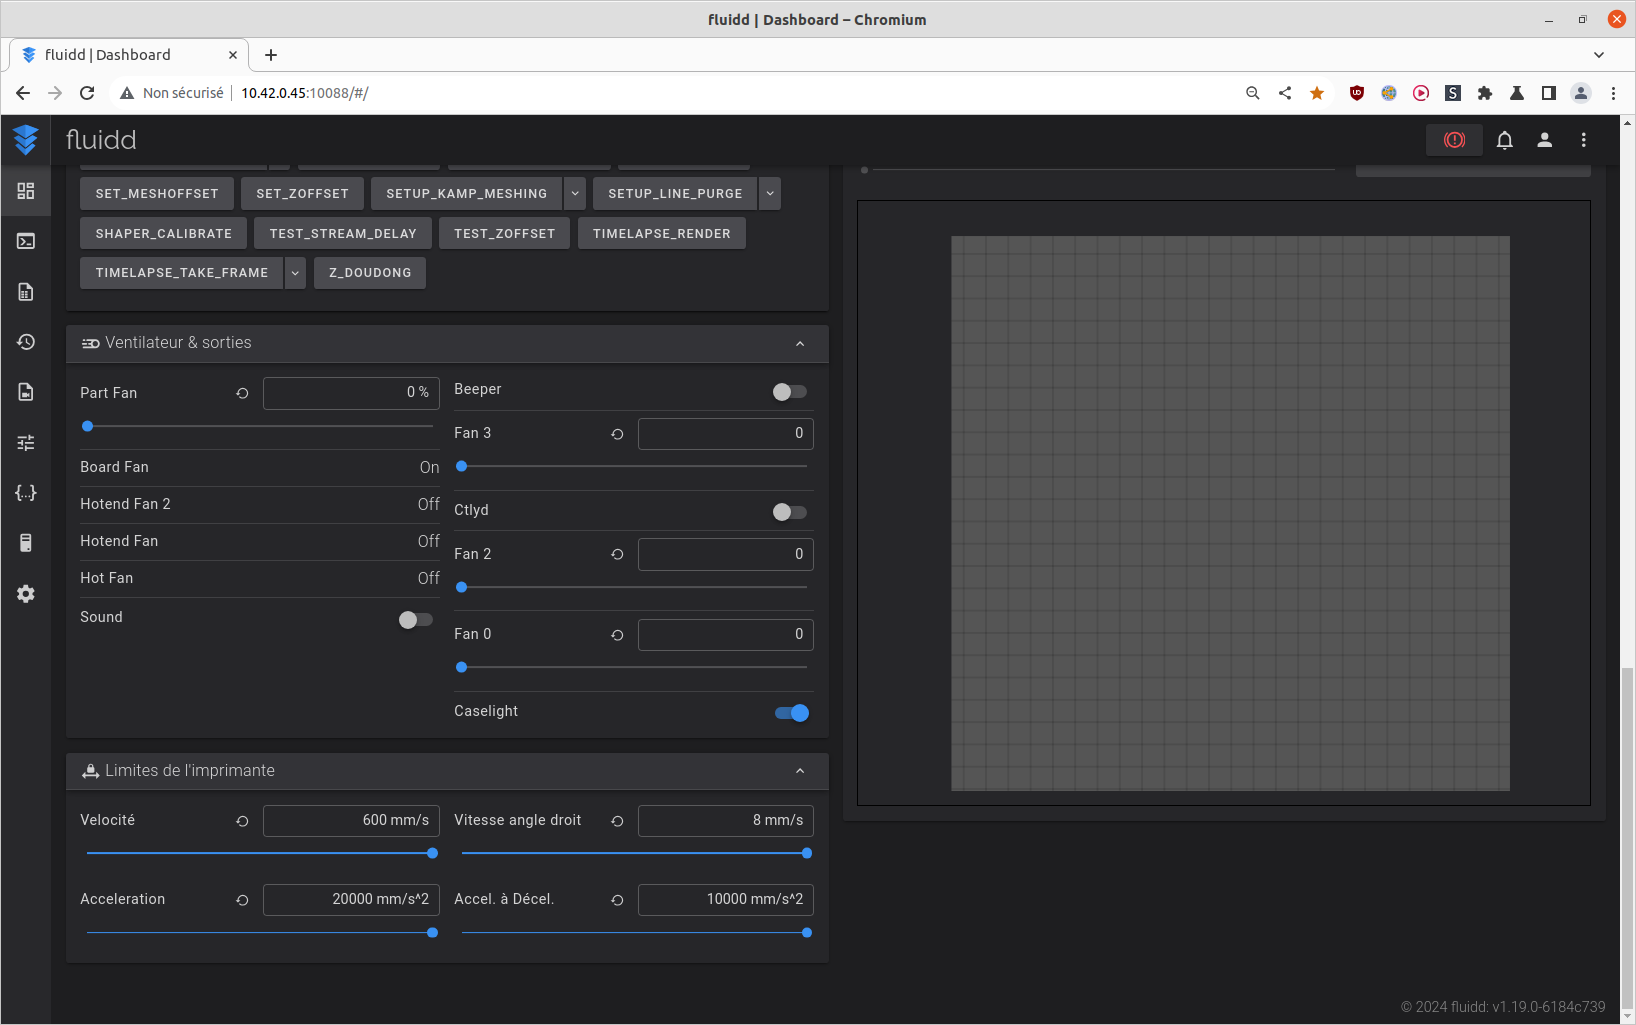Toggle the Beeper switch
The height and width of the screenshot is (1025, 1636).
789,392
